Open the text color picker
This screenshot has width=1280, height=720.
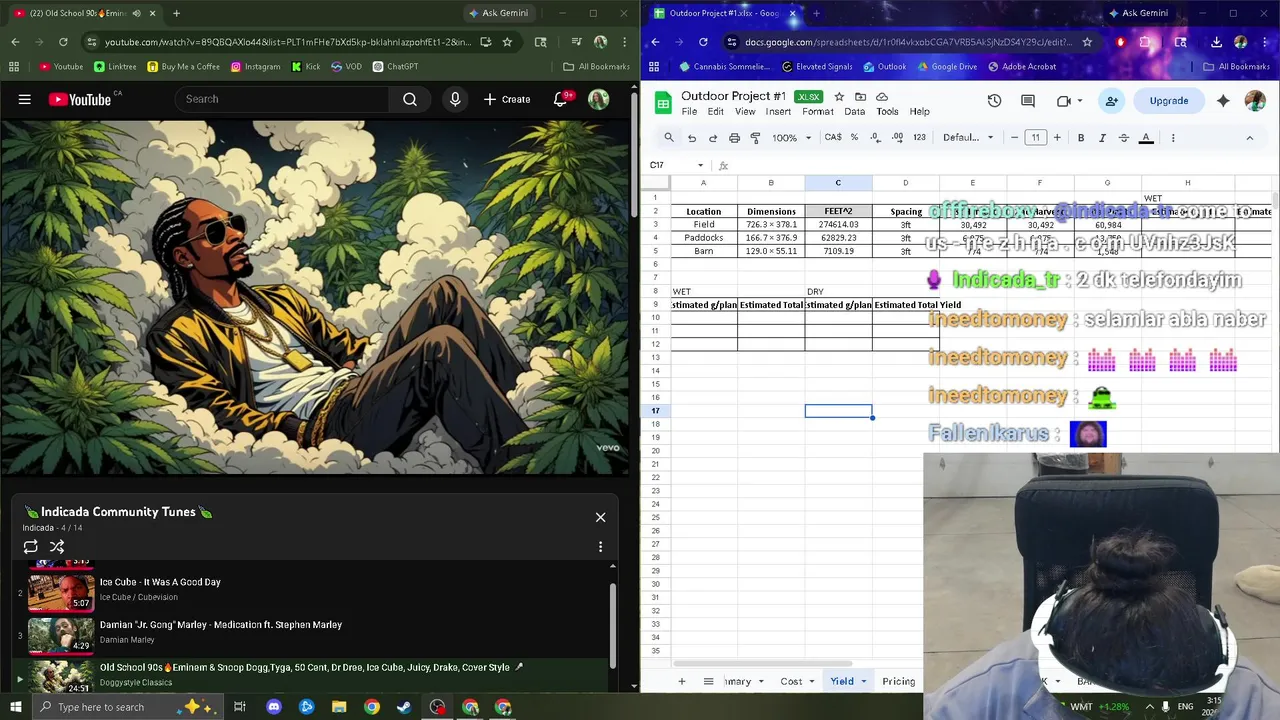pos(1146,138)
